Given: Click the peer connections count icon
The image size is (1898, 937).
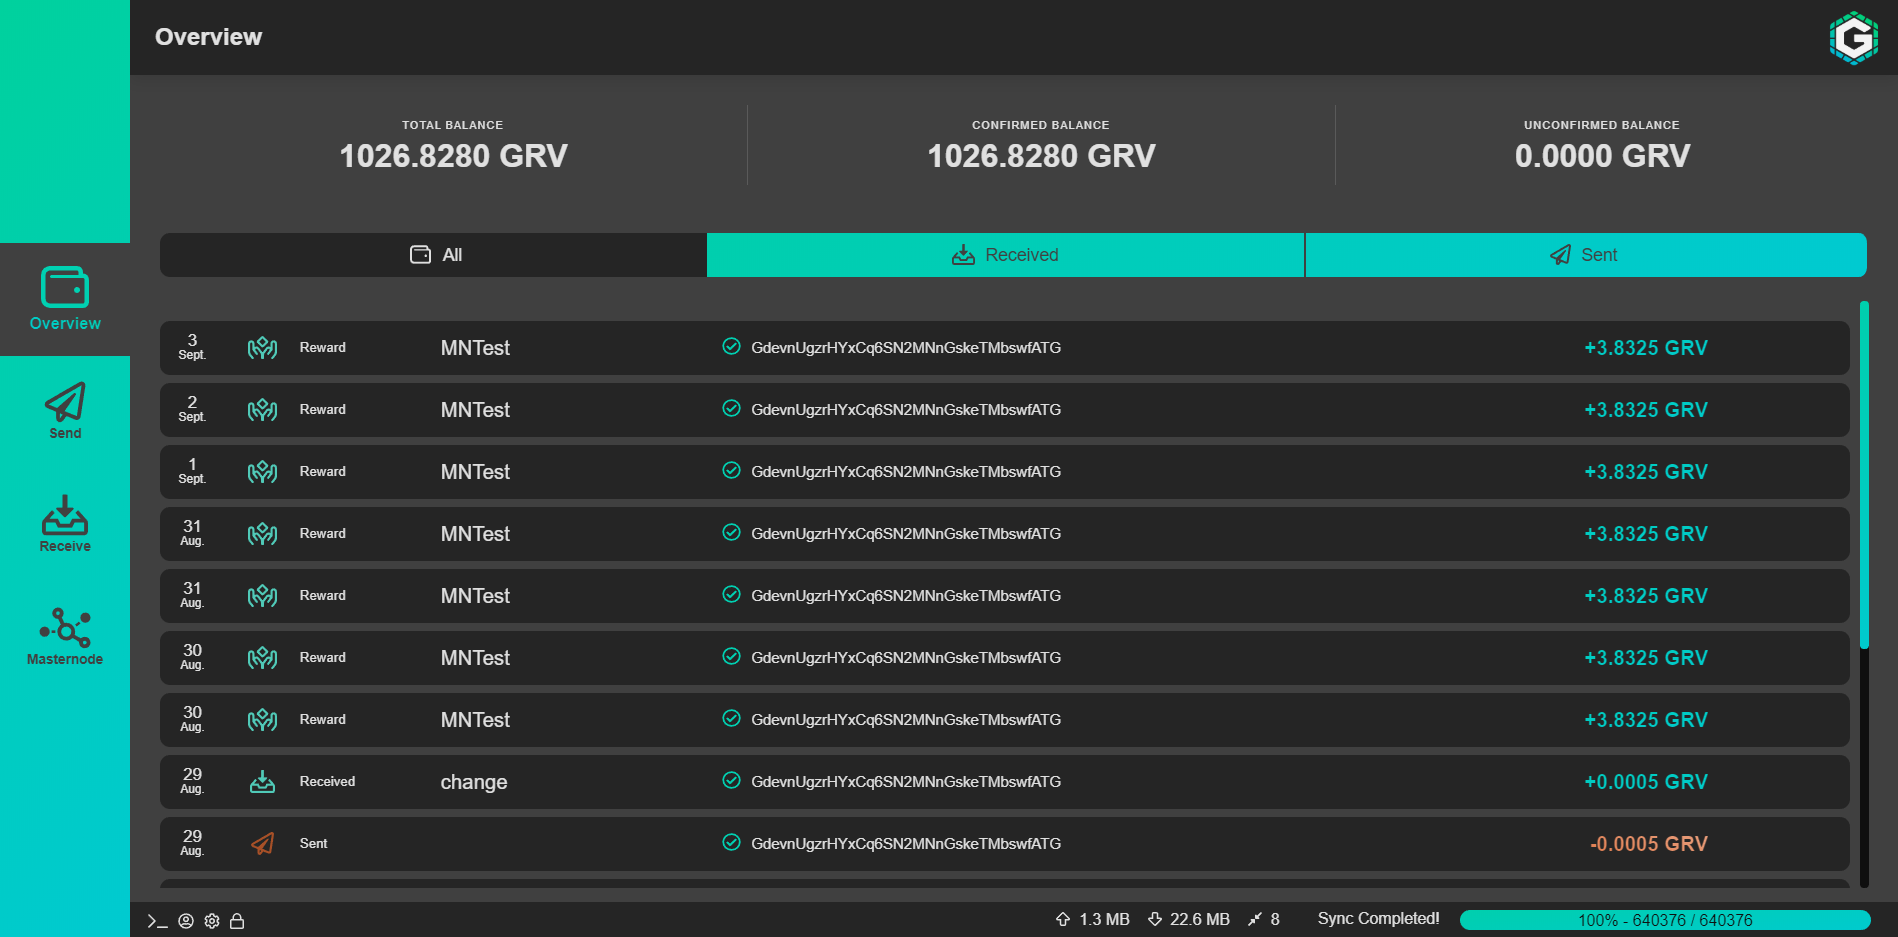Looking at the screenshot, I should [1255, 919].
